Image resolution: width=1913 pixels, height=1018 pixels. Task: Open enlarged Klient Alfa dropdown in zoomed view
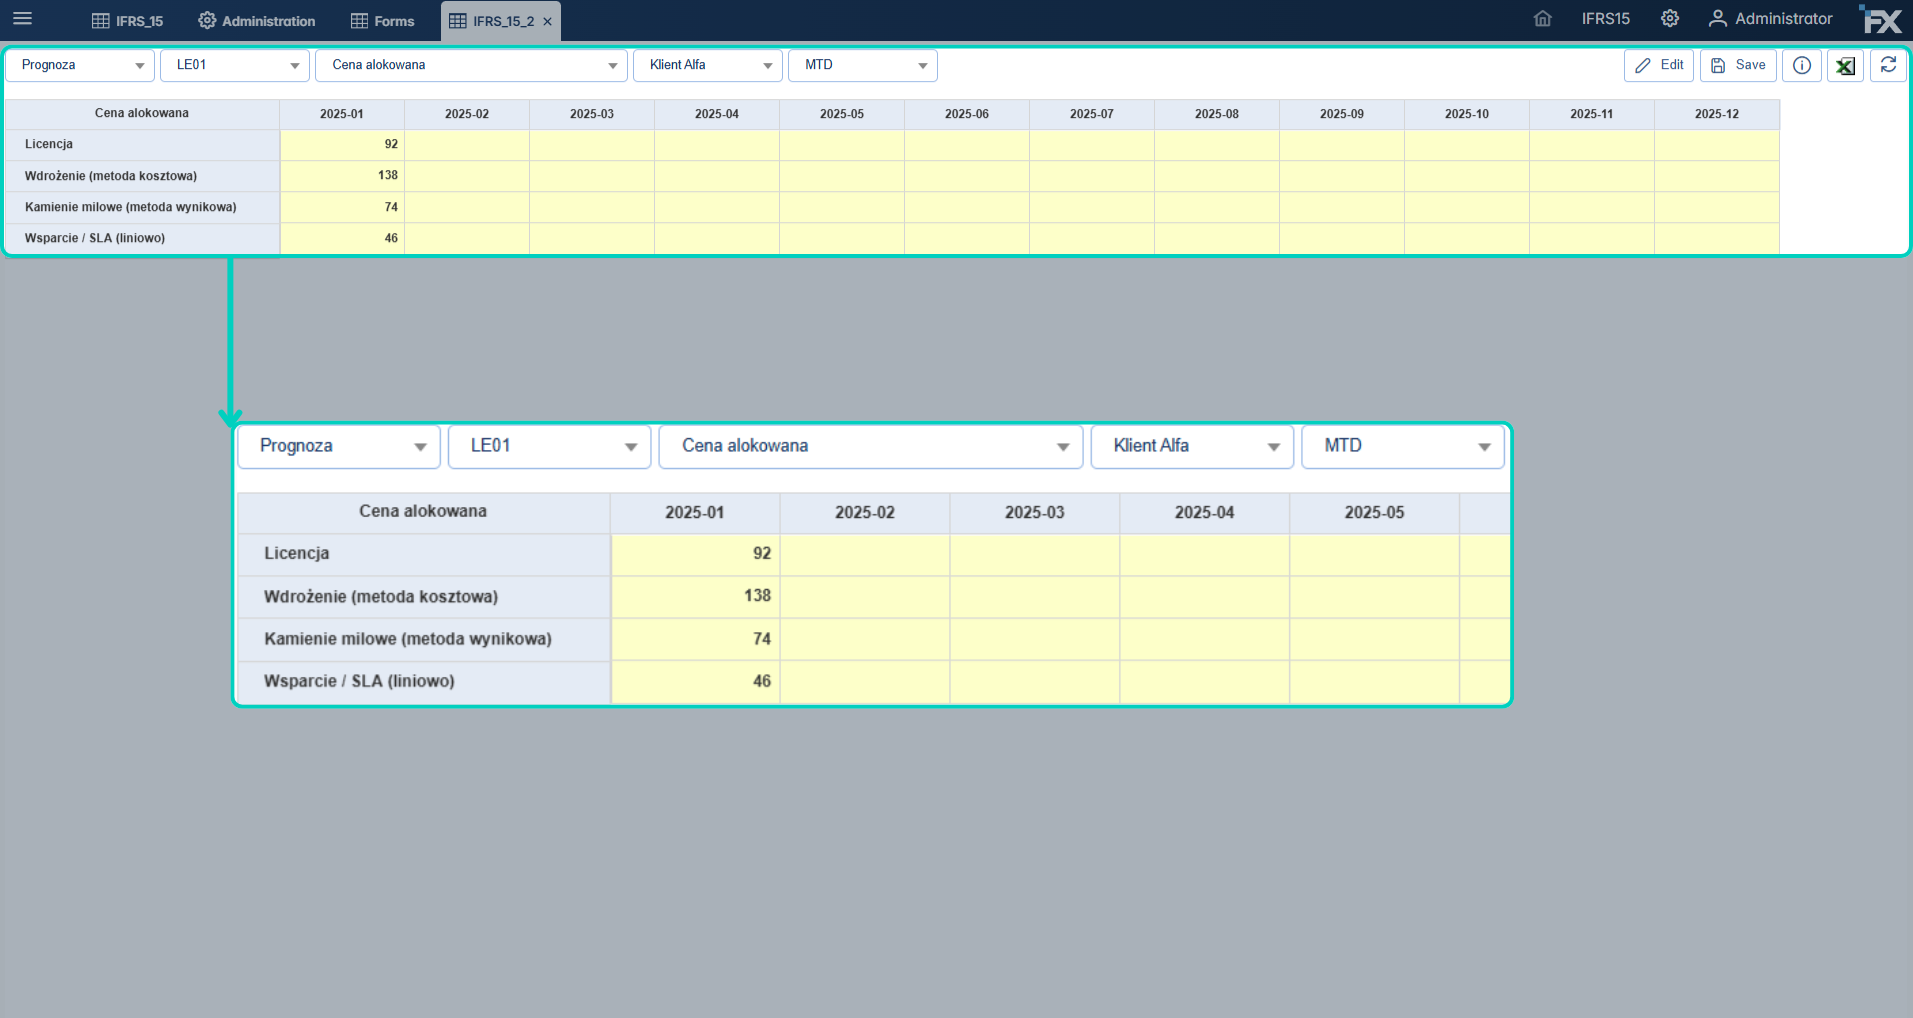point(1192,446)
